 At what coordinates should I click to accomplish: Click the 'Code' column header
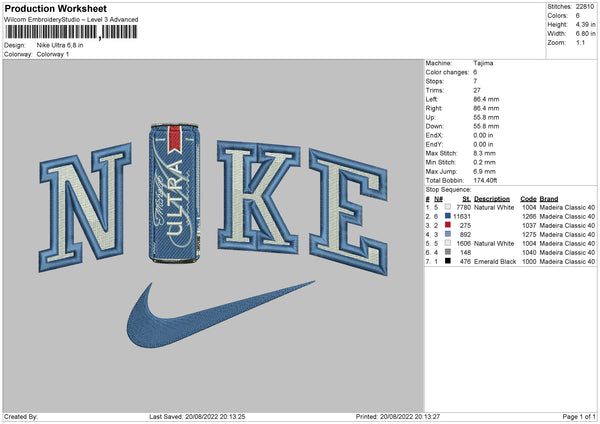tap(528, 199)
